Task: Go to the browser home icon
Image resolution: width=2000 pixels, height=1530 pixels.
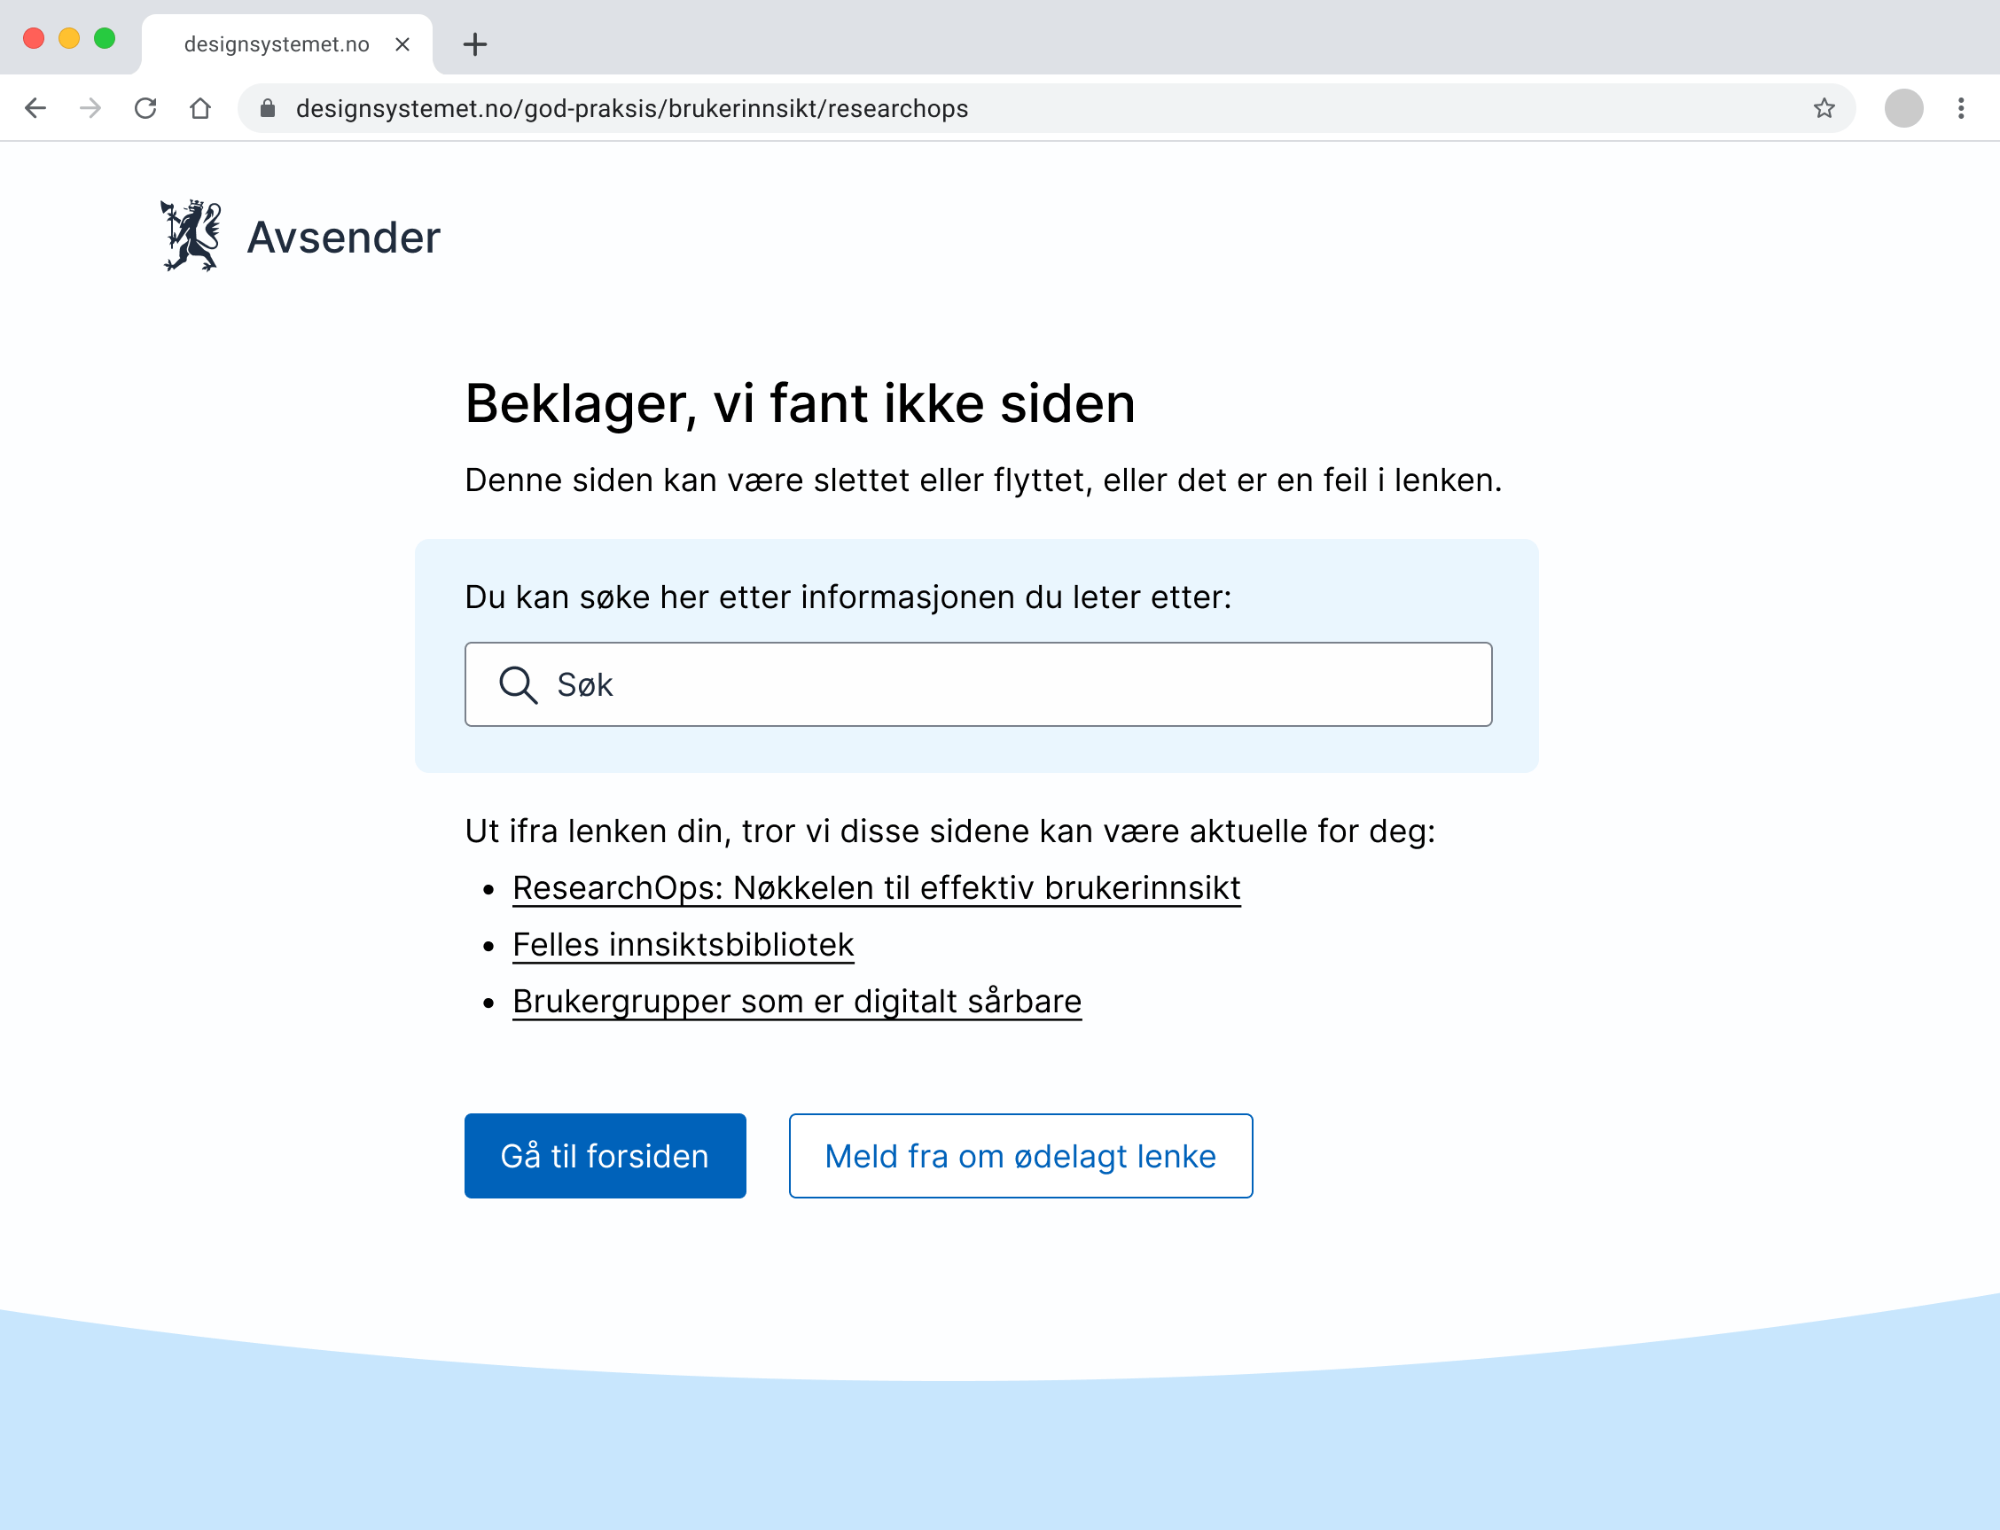Action: tap(201, 108)
